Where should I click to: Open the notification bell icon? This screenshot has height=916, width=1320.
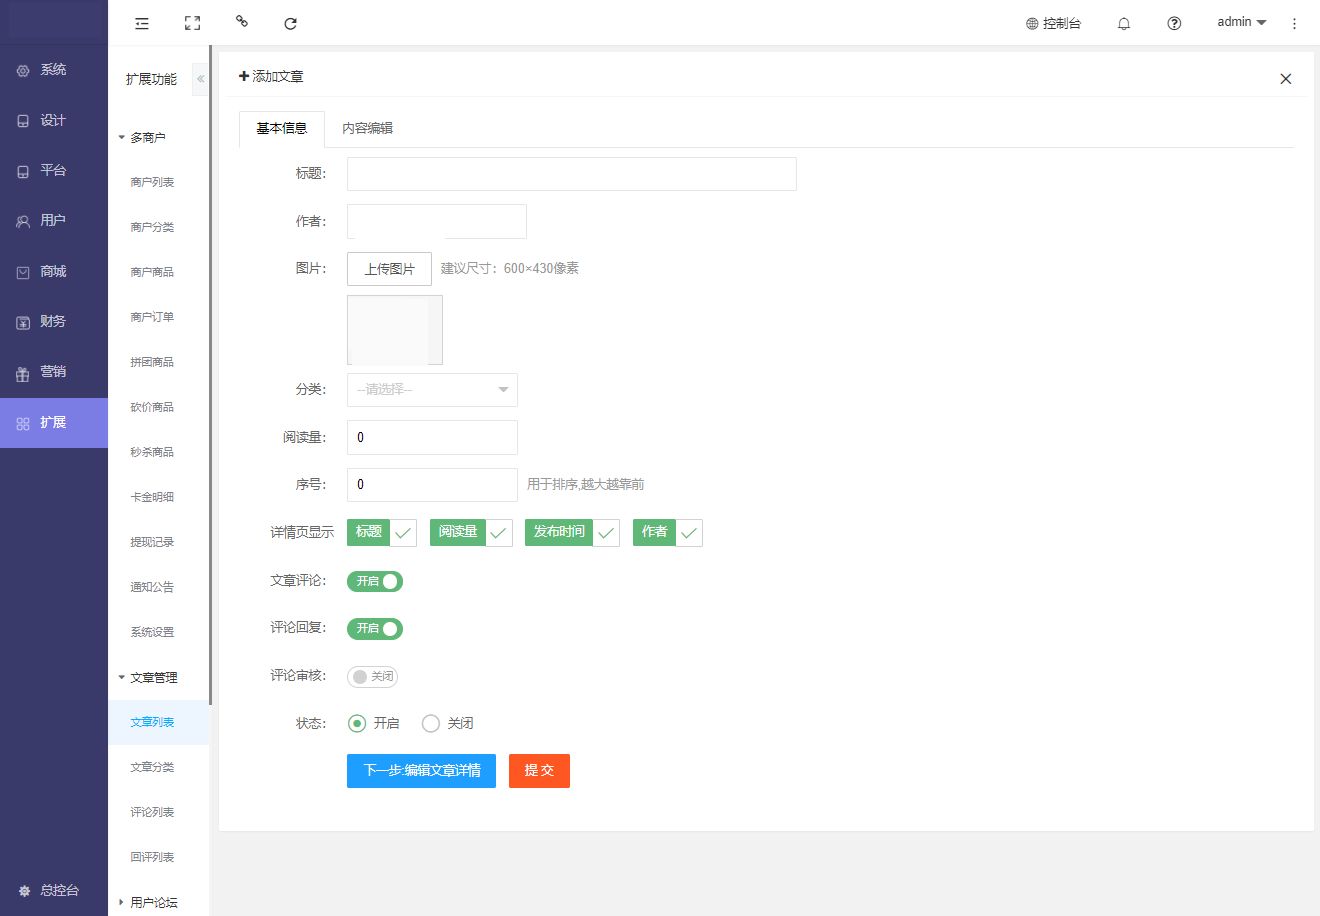pyautogui.click(x=1124, y=23)
